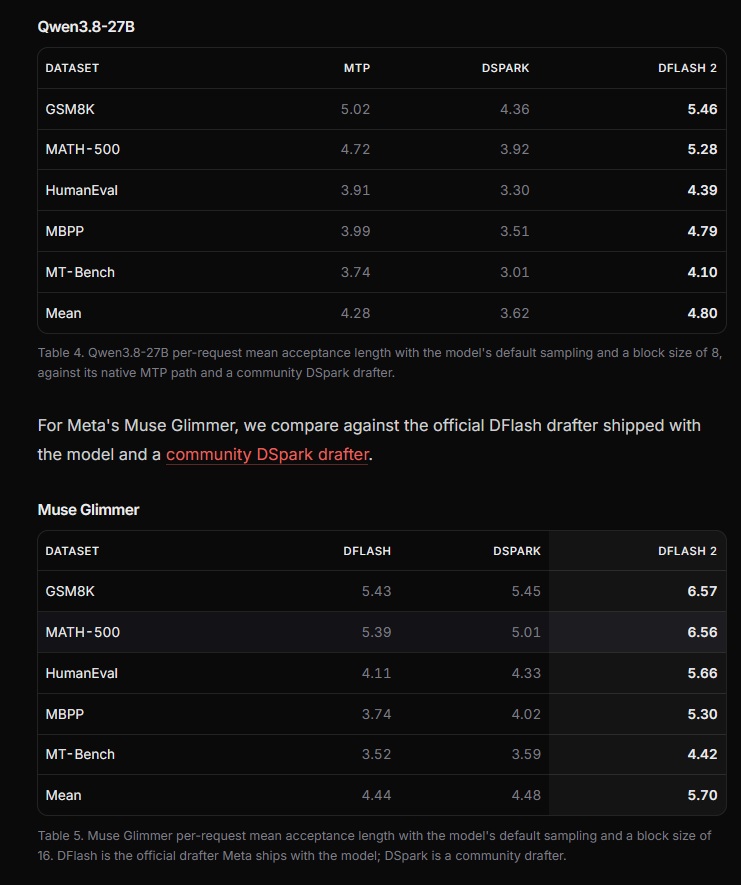Select the MT-Bench row in Muse Glimmer table
The height and width of the screenshot is (885, 741).
click(x=382, y=755)
